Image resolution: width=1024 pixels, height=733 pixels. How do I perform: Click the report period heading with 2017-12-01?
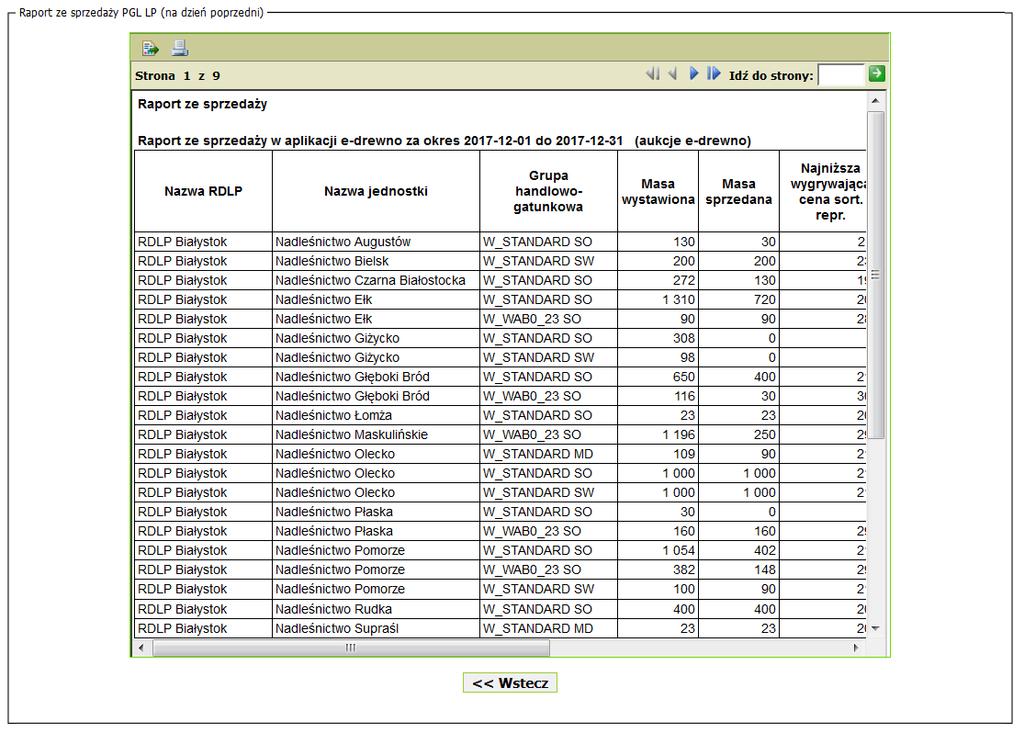pos(444,140)
